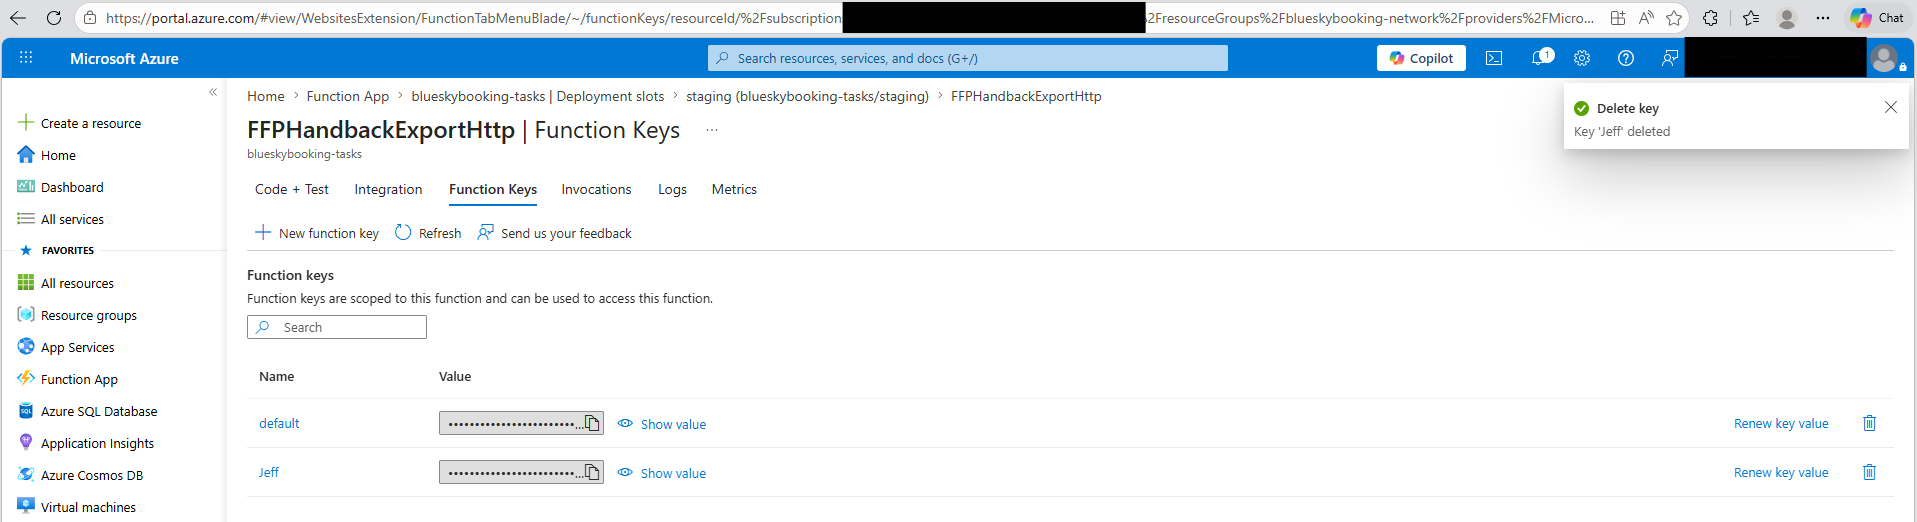Focus the function keys Search box
The width and height of the screenshot is (1917, 522).
pos(337,327)
